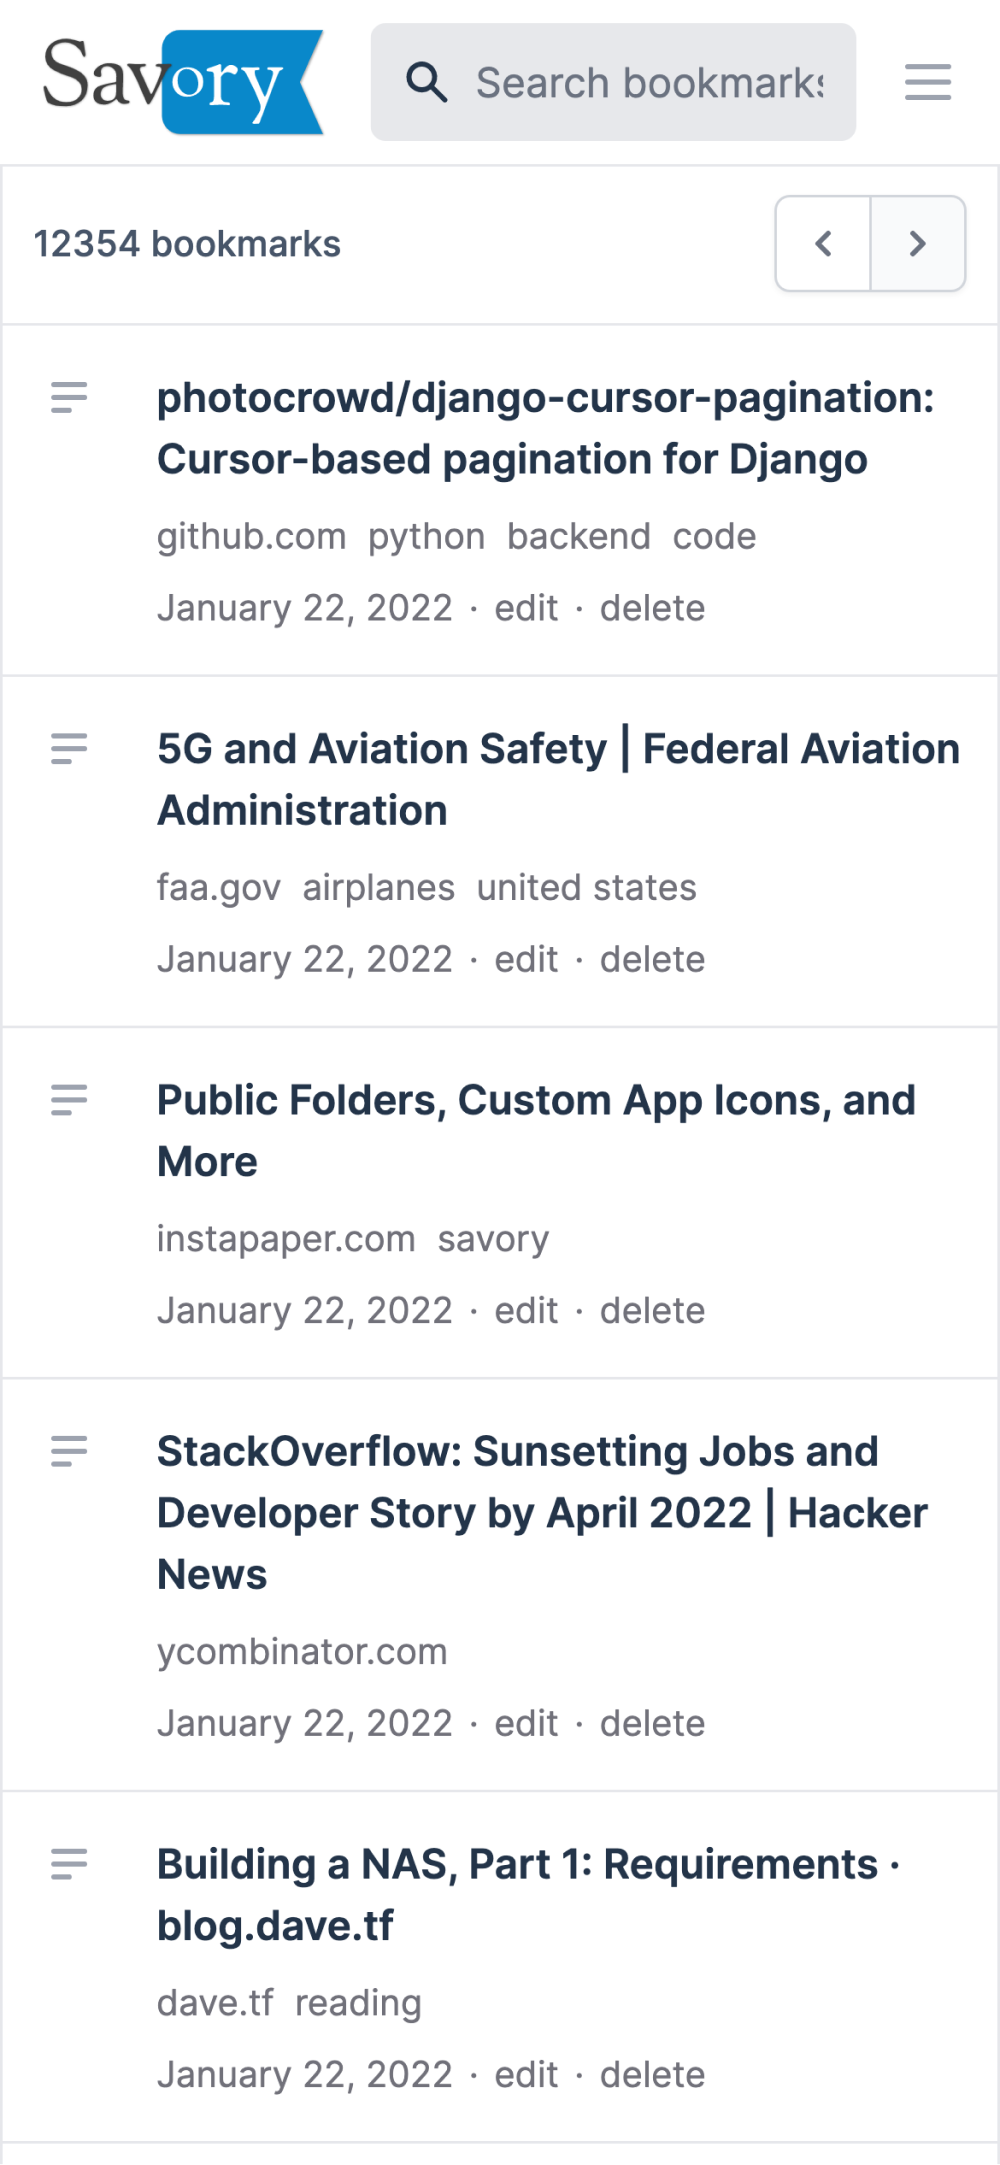The image size is (1000, 2165).
Task: Go to previous page of bookmarks
Action: click(823, 243)
